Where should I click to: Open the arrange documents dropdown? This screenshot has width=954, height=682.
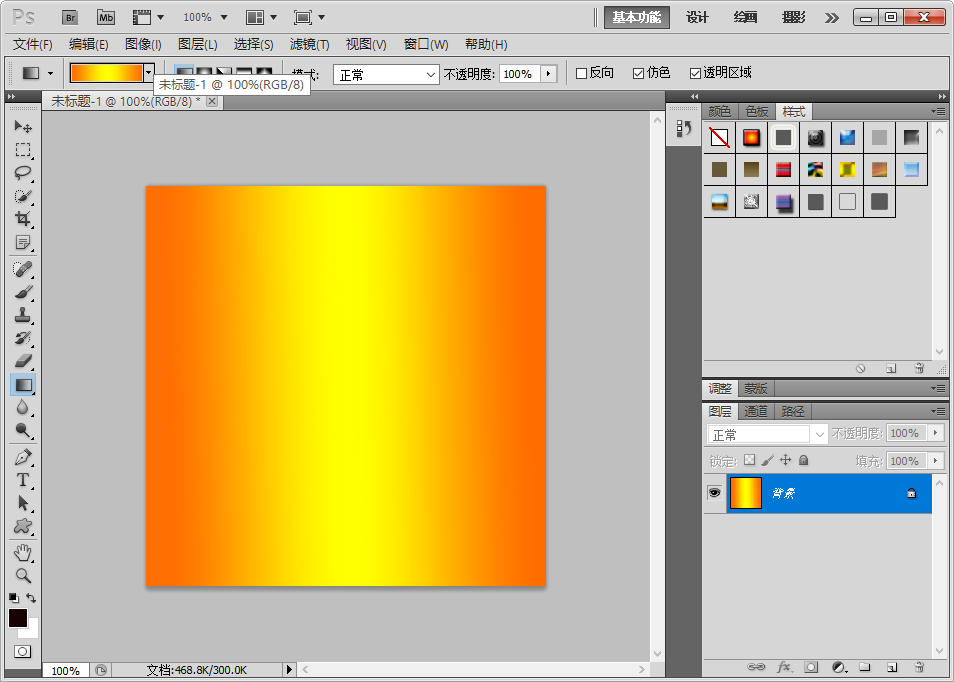point(262,18)
